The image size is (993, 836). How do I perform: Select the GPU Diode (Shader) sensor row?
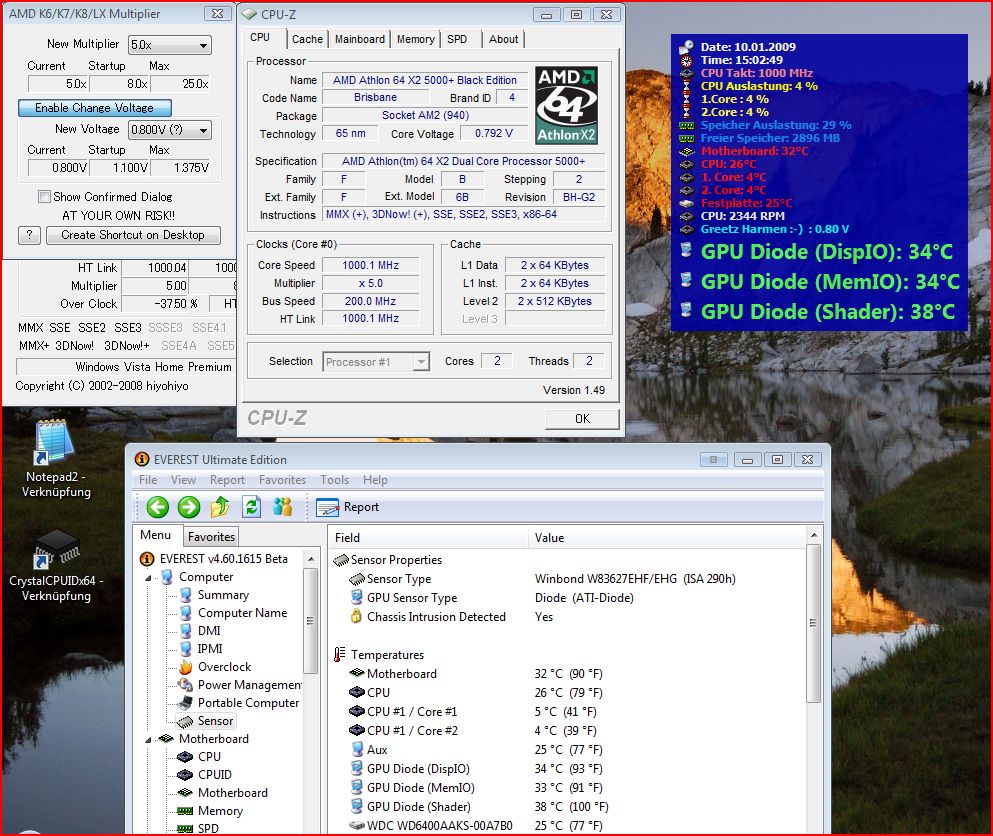coord(568,807)
